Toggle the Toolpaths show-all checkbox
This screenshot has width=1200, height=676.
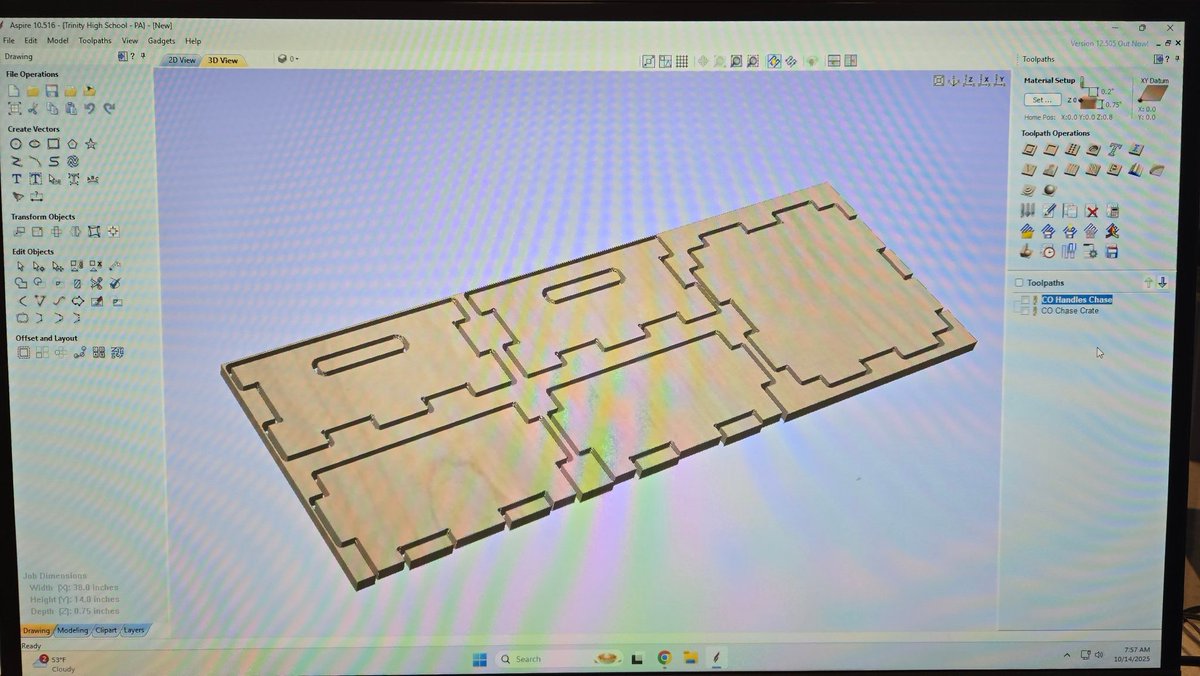click(1019, 283)
